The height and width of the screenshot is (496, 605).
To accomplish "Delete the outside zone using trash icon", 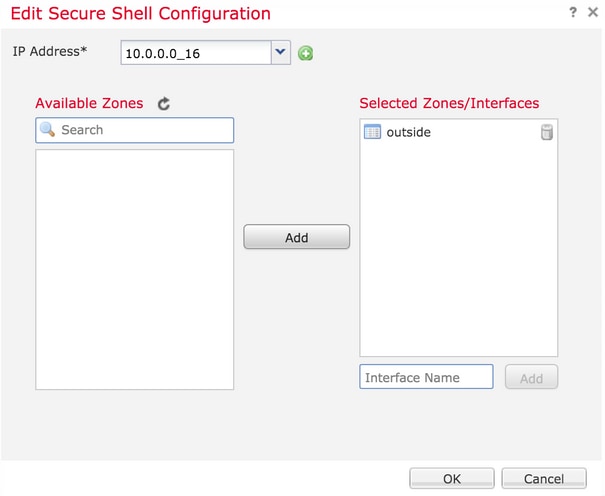I will [x=546, y=132].
